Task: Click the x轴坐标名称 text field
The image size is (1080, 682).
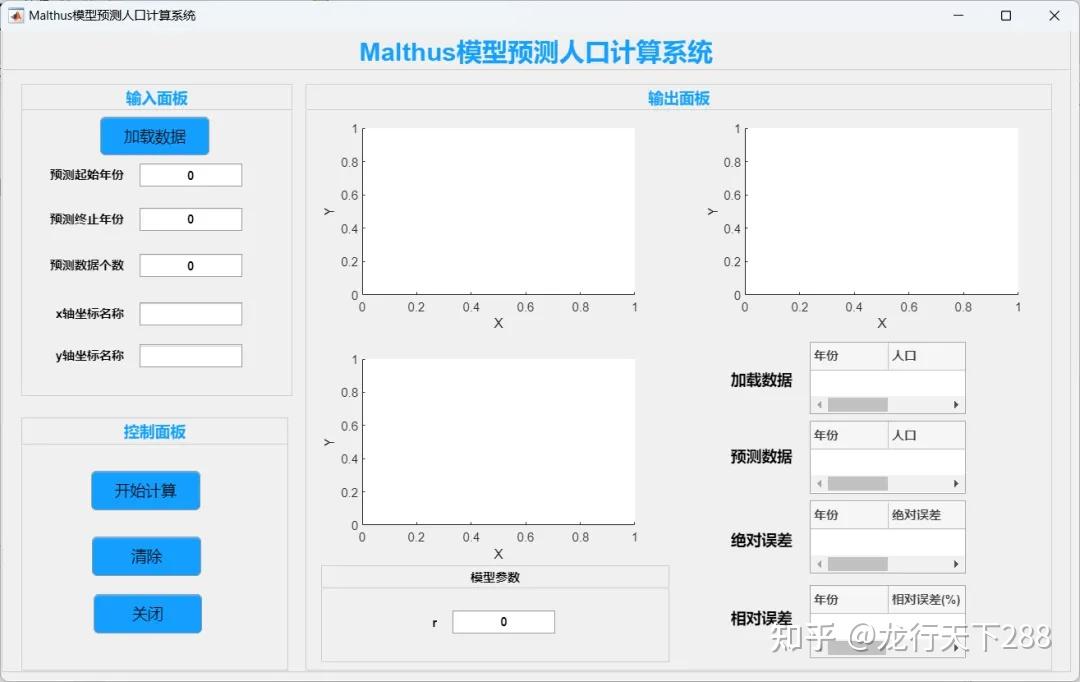Action: pyautogui.click(x=190, y=313)
